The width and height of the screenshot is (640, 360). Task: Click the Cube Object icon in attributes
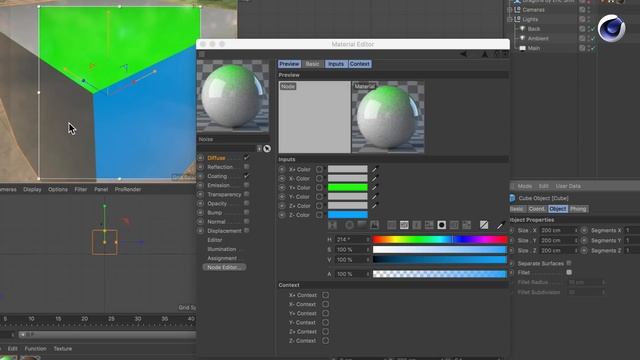pyautogui.click(x=513, y=198)
